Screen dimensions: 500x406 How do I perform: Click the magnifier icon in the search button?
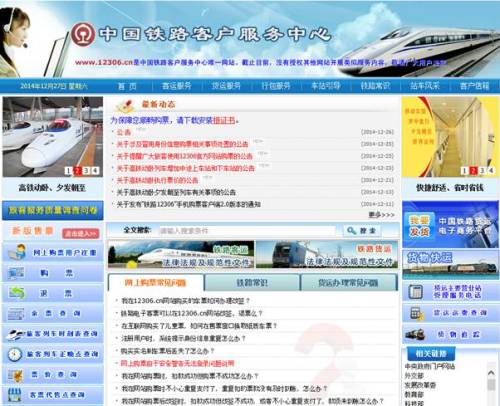(352, 230)
